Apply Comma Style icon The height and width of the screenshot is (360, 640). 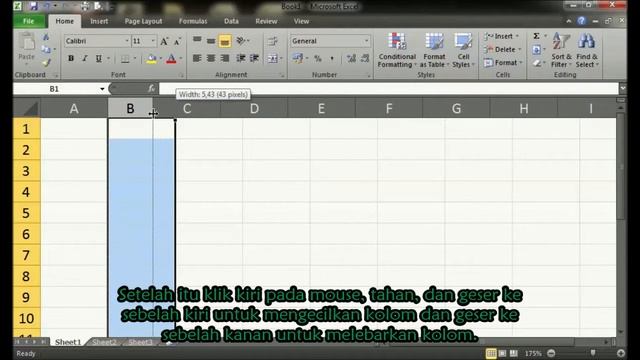tap(332, 59)
